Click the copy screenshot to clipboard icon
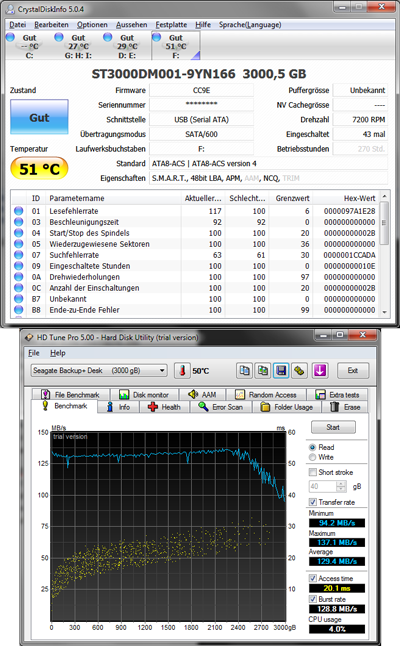The image size is (400, 646). [x=262, y=370]
